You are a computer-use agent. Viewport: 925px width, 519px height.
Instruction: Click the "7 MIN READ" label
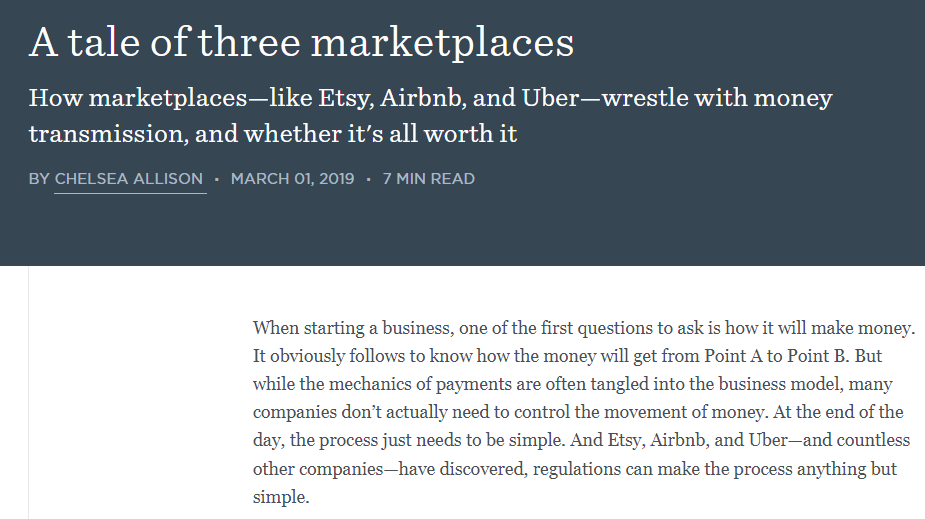[428, 179]
